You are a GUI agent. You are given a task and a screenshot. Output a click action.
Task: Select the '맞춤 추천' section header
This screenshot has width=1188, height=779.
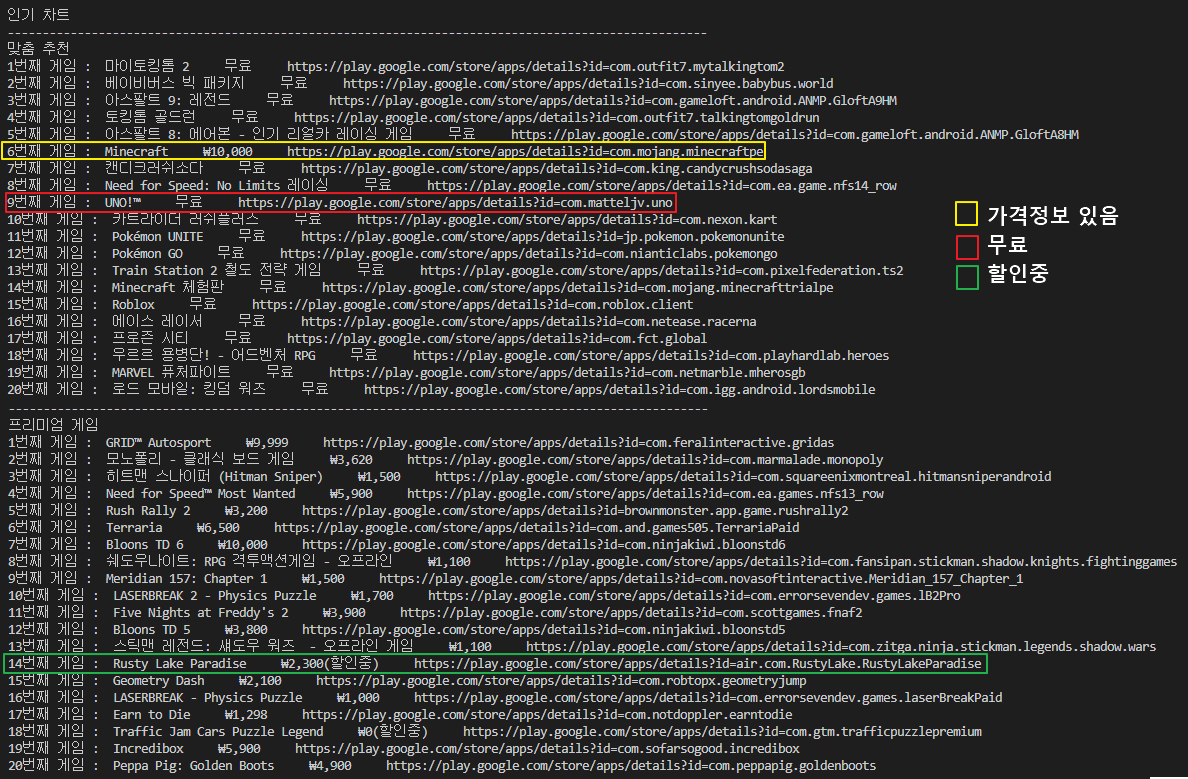[38, 48]
